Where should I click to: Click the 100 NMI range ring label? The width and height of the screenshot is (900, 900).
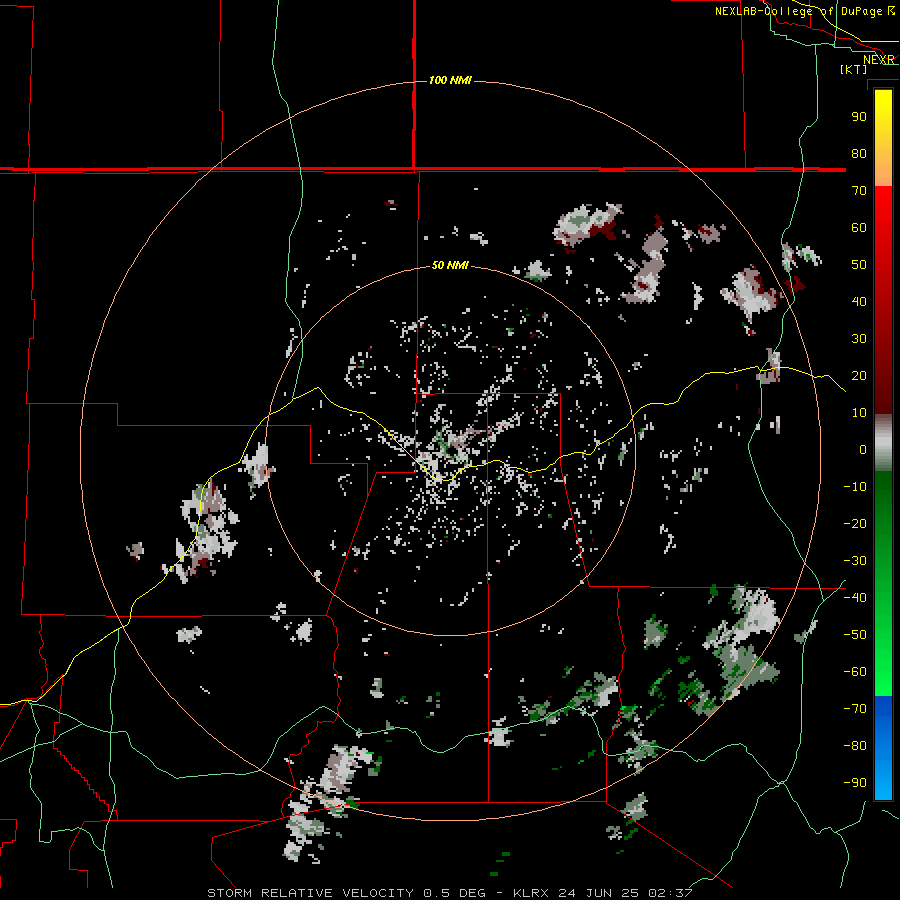coord(450,80)
